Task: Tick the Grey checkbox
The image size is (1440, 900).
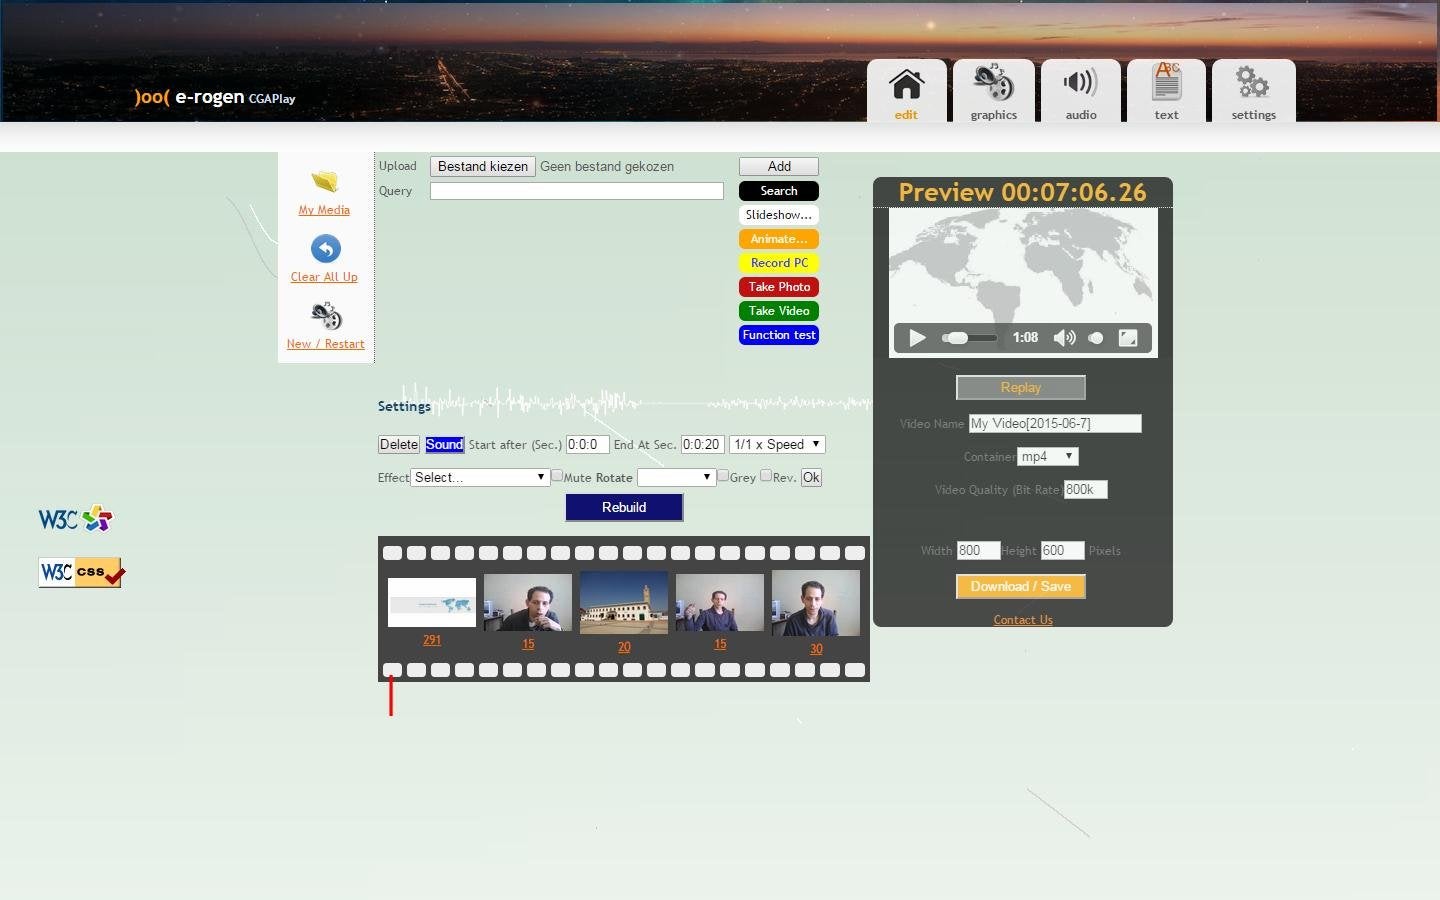Action: [x=723, y=476]
